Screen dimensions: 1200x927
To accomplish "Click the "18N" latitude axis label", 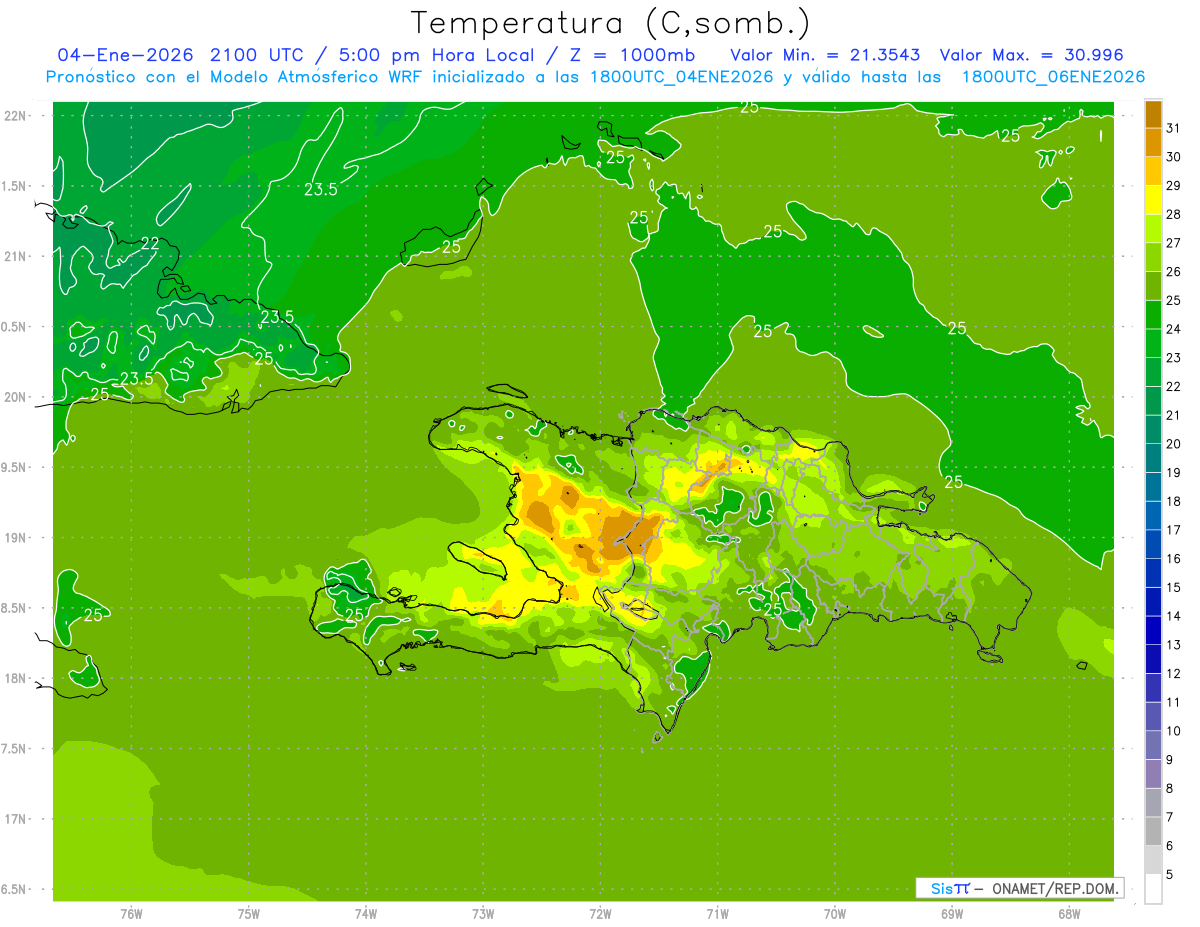I will pyautogui.click(x=15, y=678).
